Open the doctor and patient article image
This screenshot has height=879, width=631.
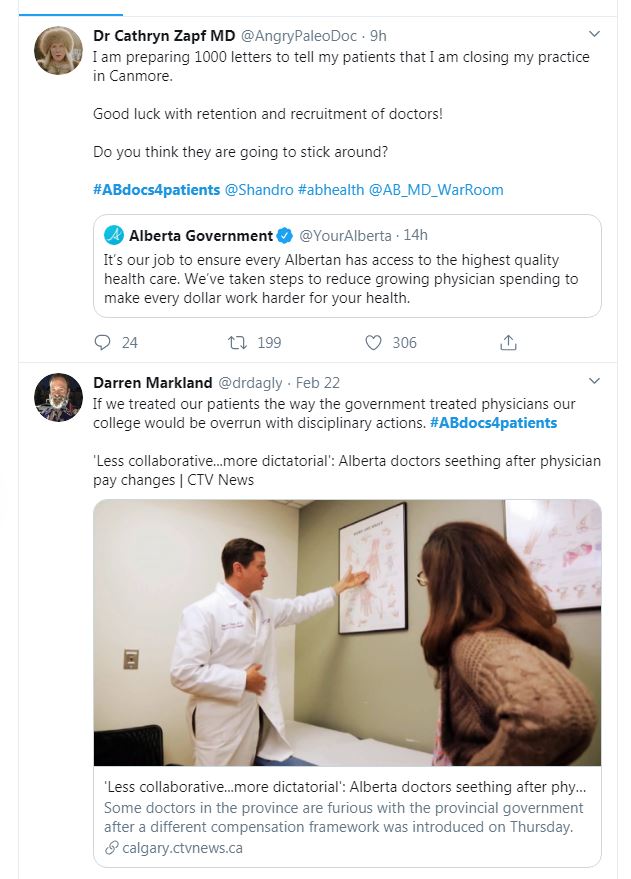pos(347,632)
